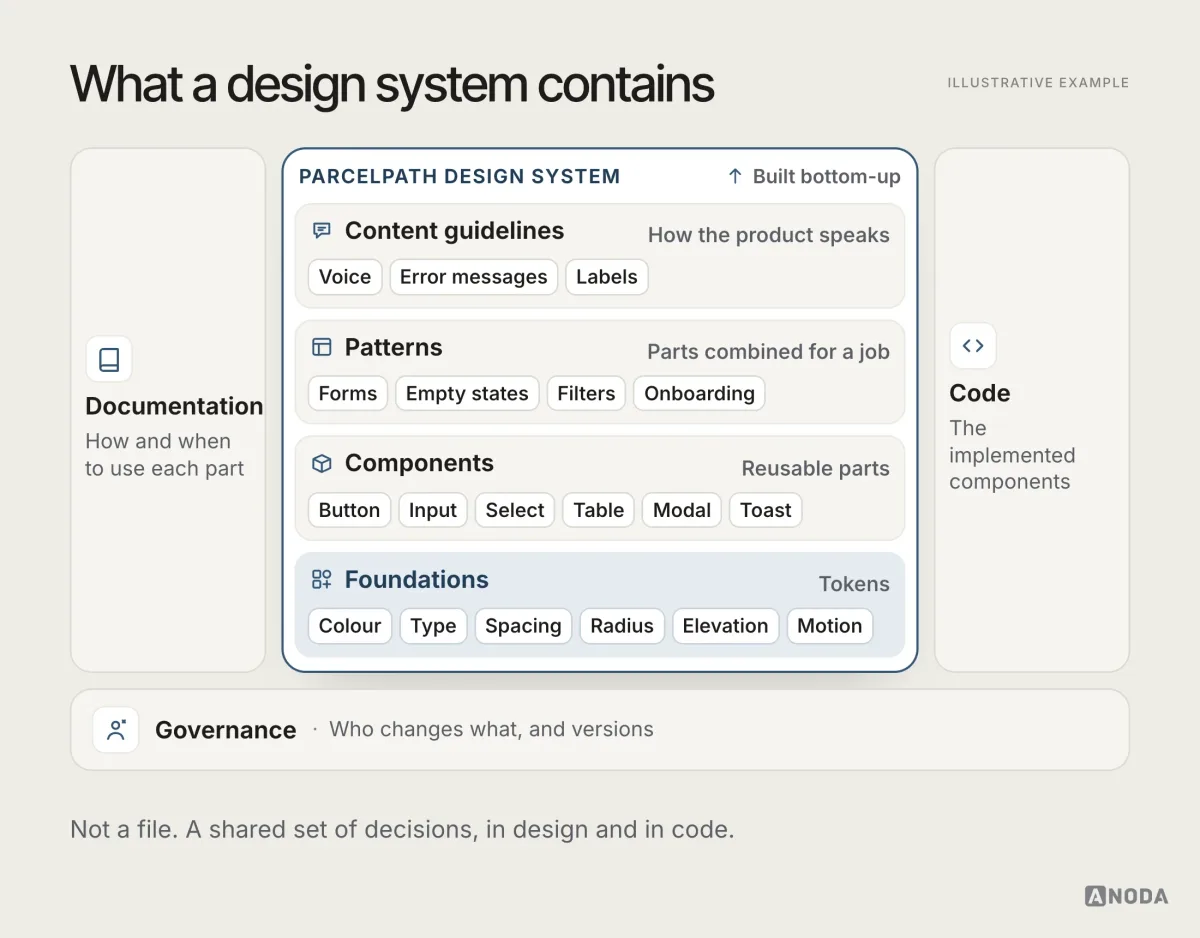The image size is (1200, 938).
Task: Click the Foundations heading
Action: pyautogui.click(x=417, y=580)
